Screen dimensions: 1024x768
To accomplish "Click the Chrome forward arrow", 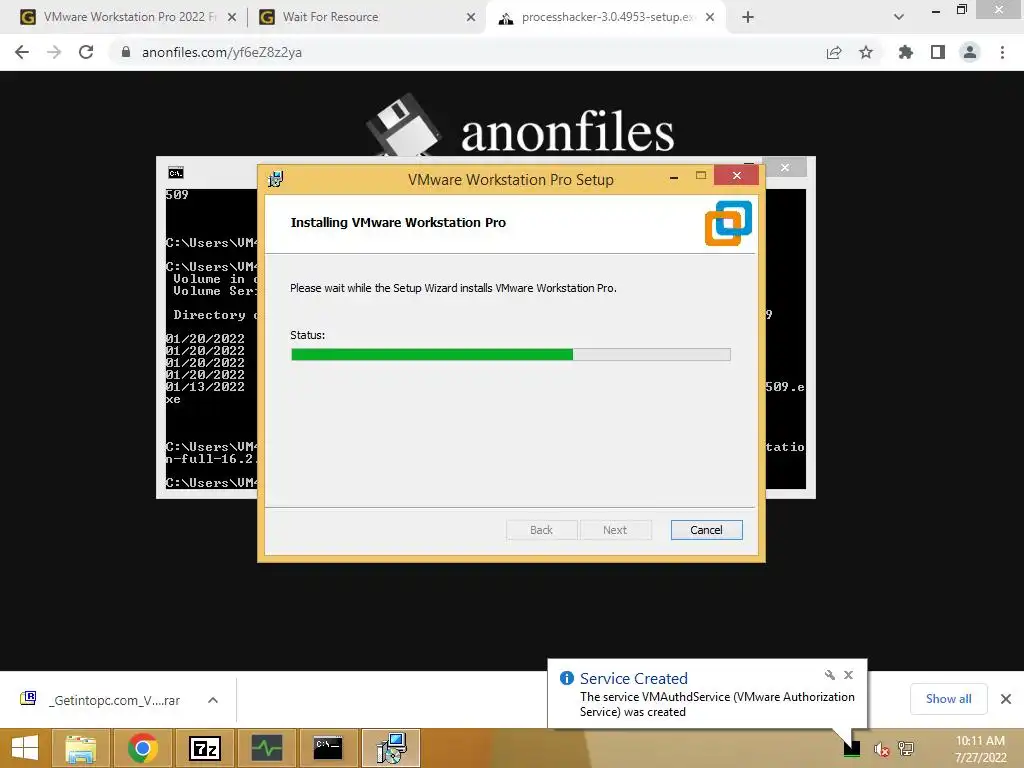I will pos(54,52).
